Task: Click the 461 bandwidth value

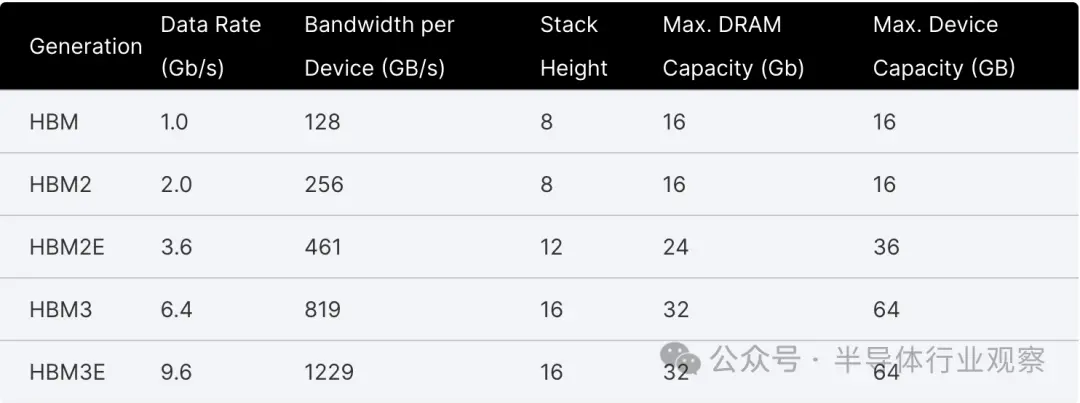Action: coord(323,247)
